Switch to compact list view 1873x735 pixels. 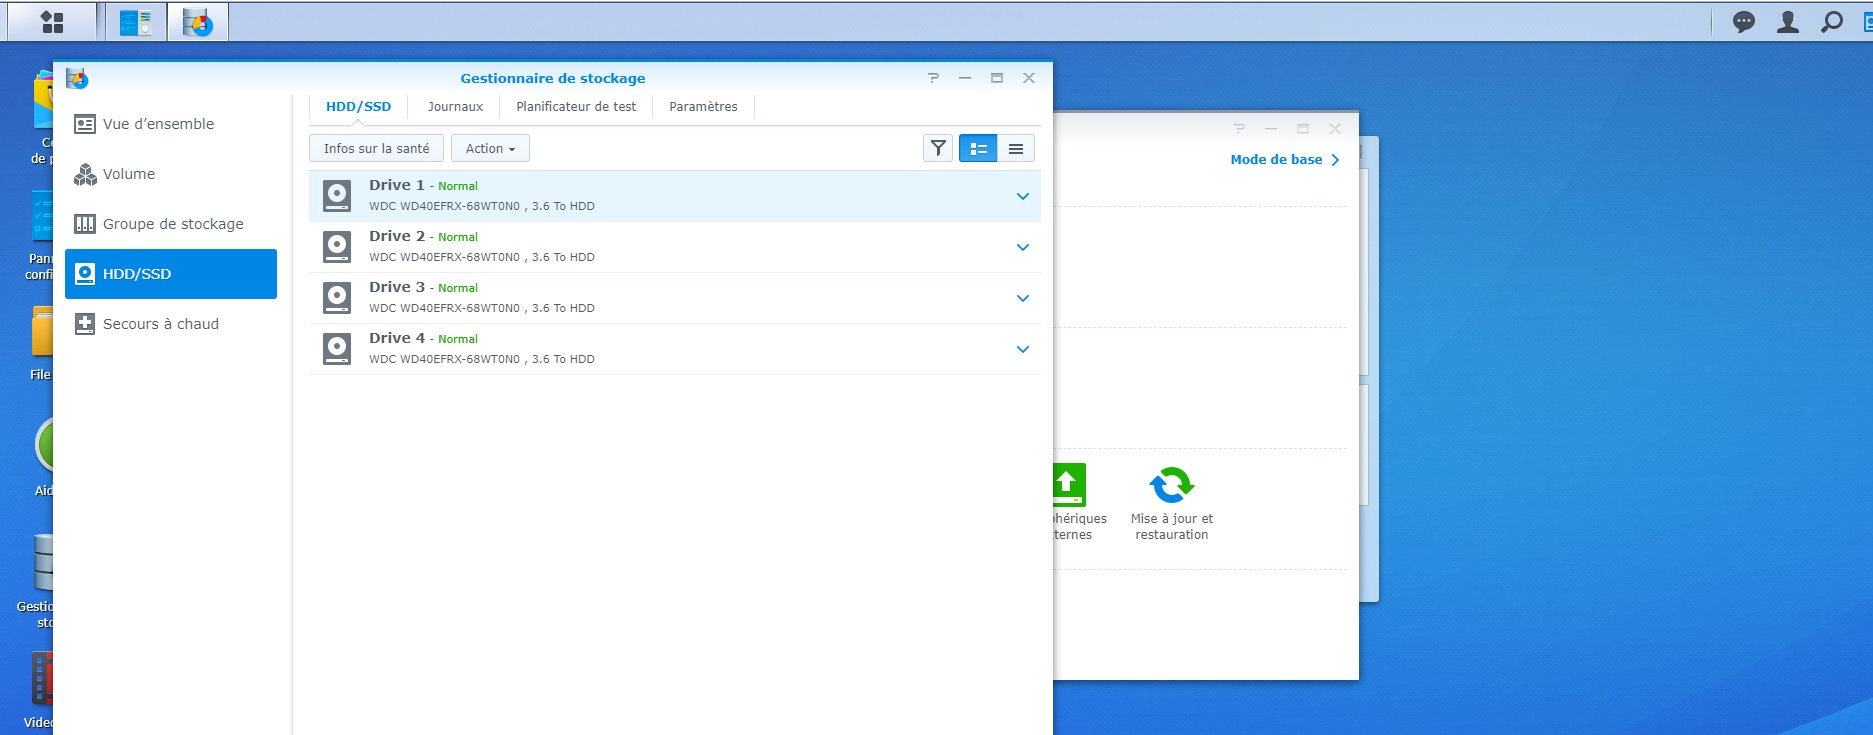(1016, 148)
